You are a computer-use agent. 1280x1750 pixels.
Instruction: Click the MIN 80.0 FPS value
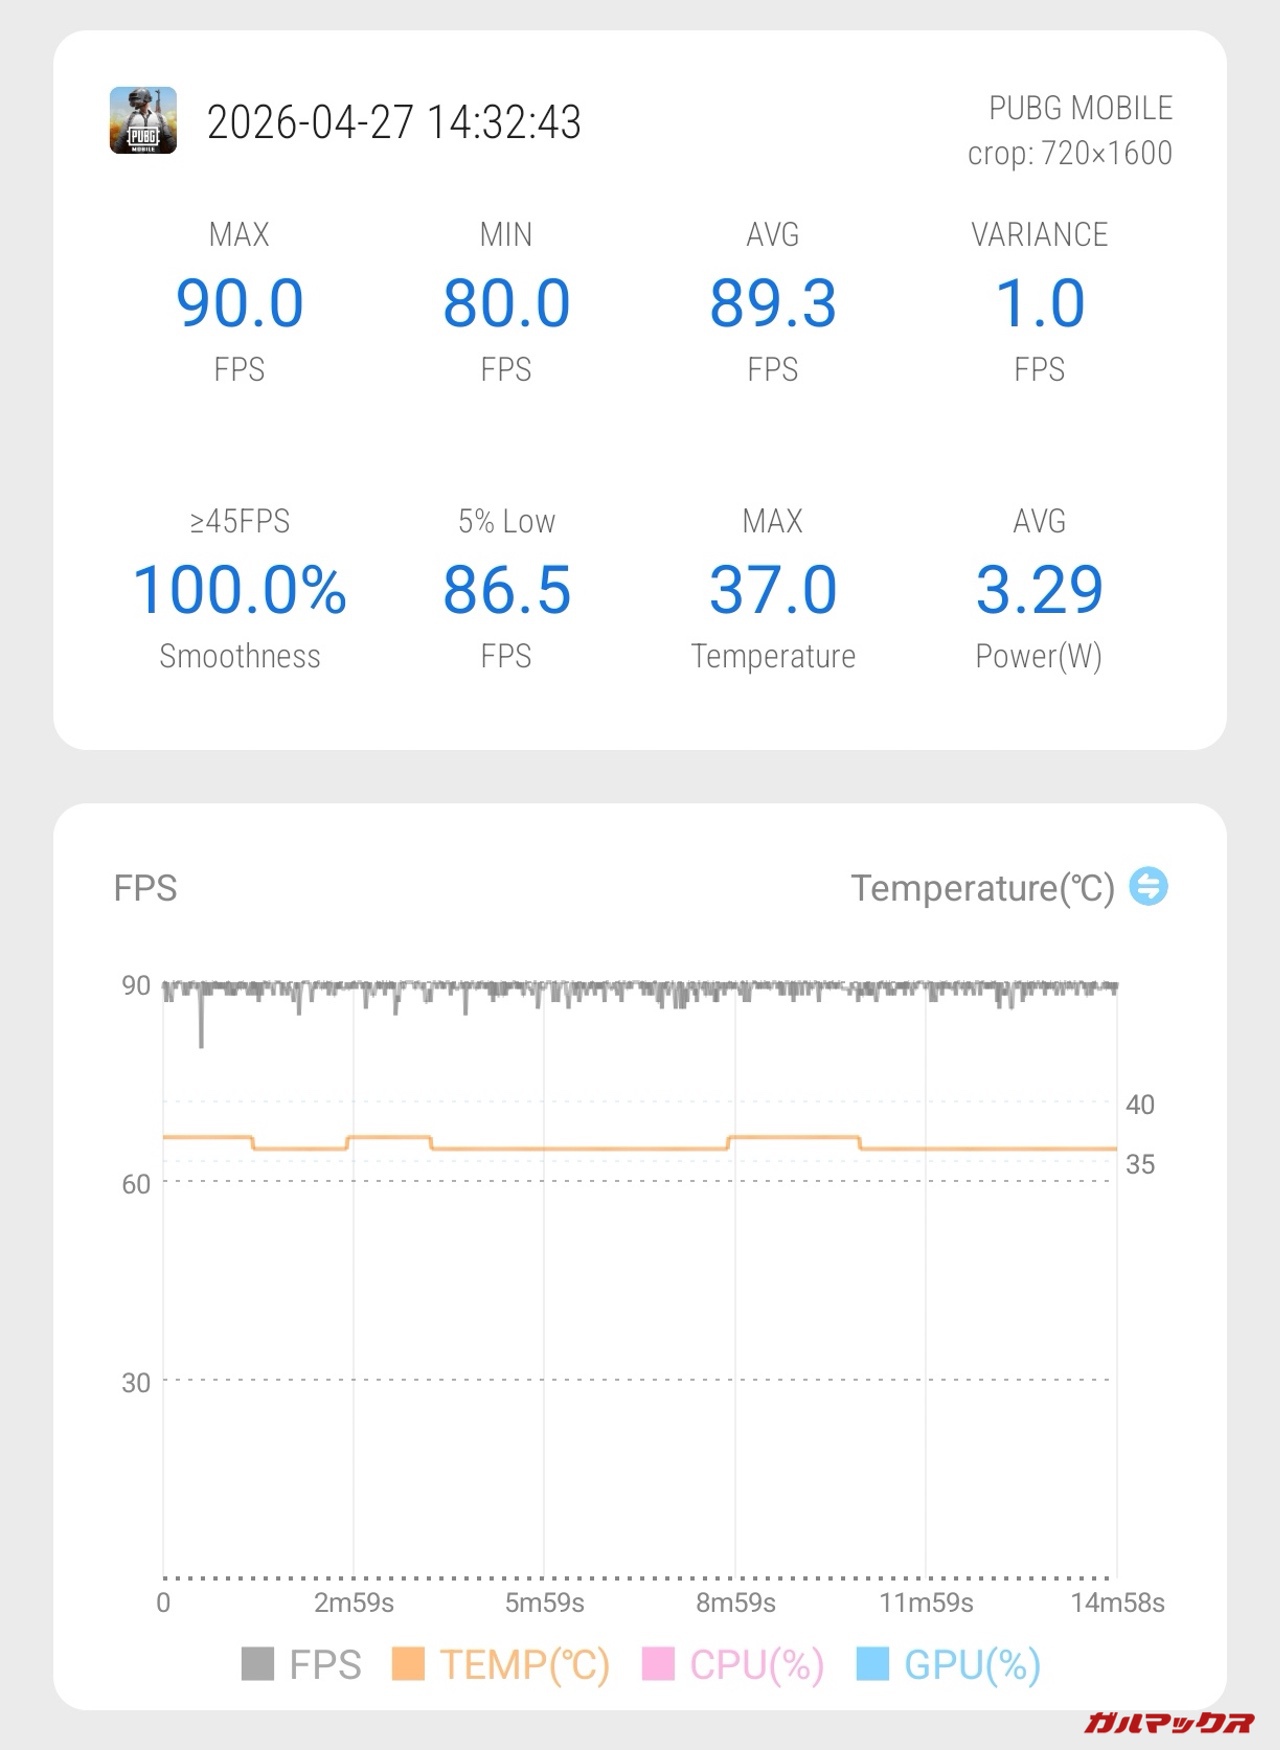click(506, 303)
